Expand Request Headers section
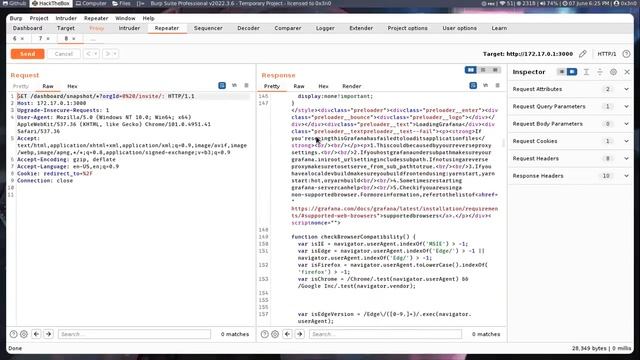The width and height of the screenshot is (640, 360). [x=570, y=158]
